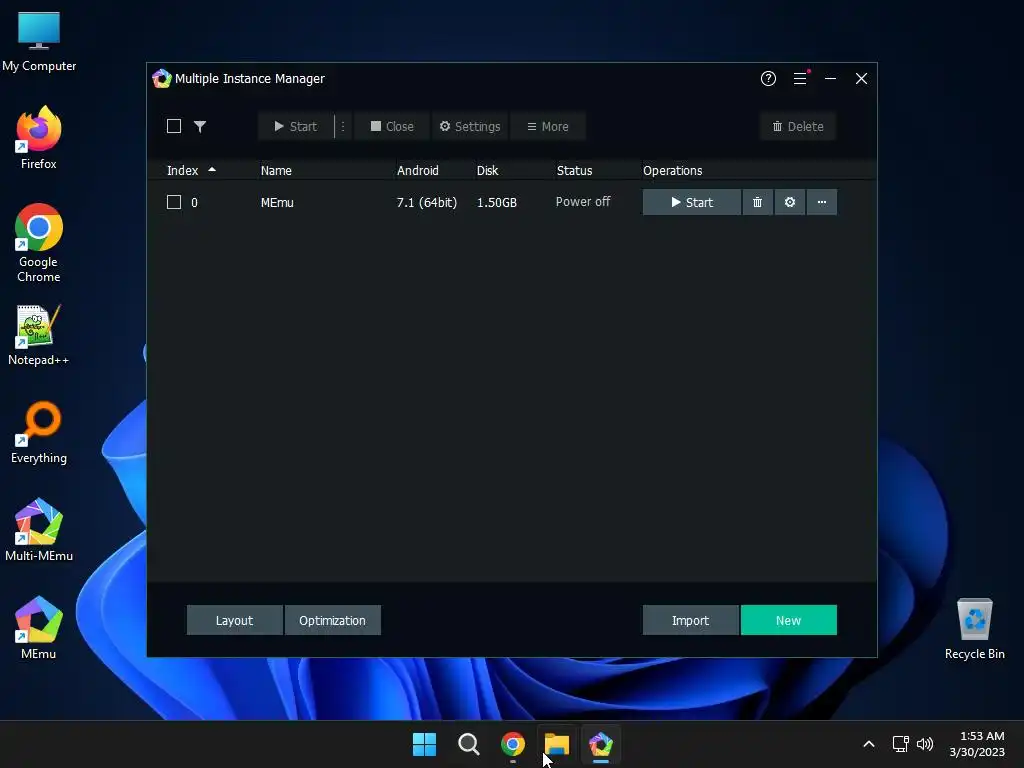Viewport: 1024px width, 768px height.
Task: Click the toolbar Close button
Action: click(x=392, y=127)
